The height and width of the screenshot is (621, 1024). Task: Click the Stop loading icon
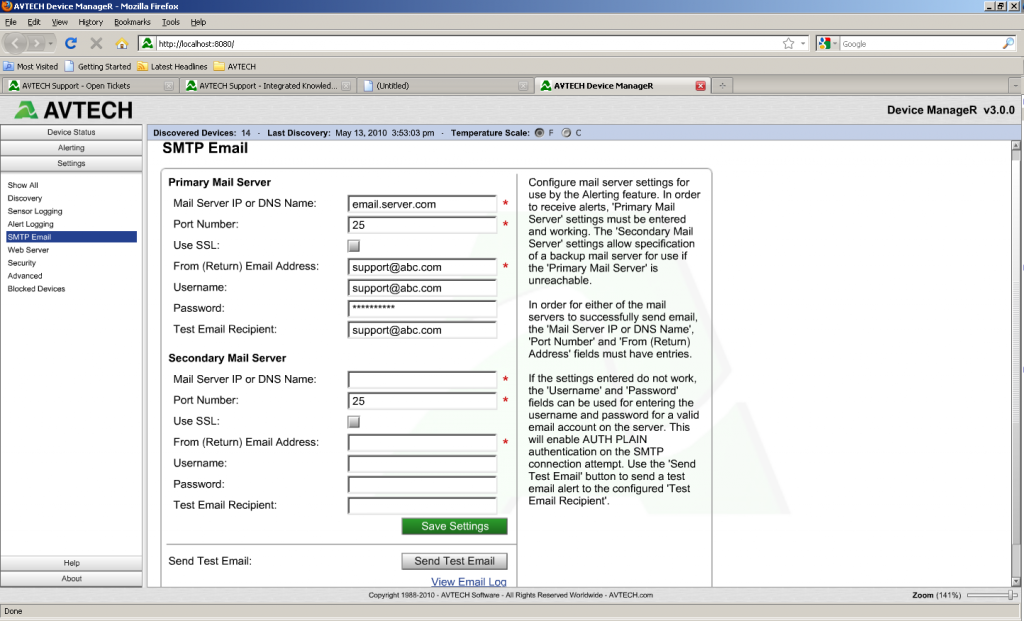[96, 43]
